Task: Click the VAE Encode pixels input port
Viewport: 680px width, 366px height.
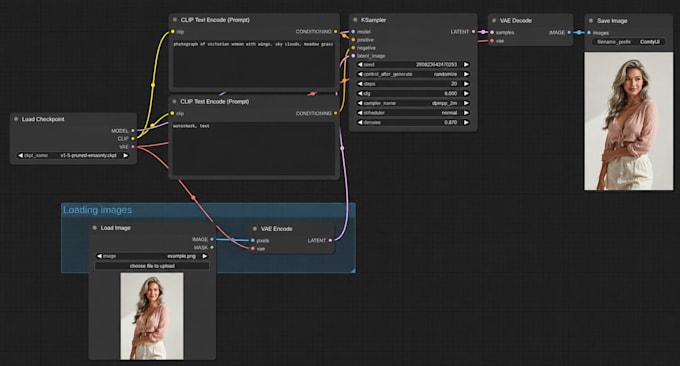Action: [x=253, y=240]
